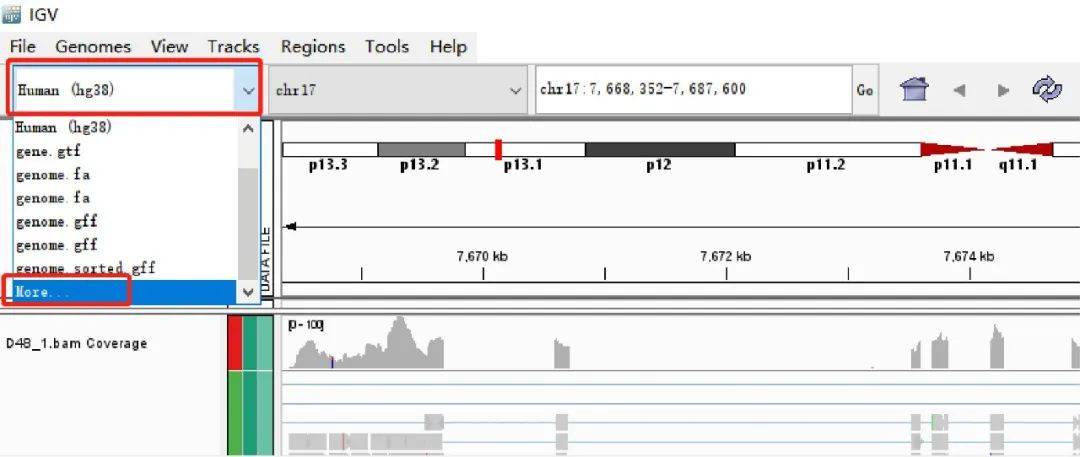This screenshot has width=1080, height=457.
Task: Click the Home icon in IGV toolbar
Action: [x=914, y=90]
